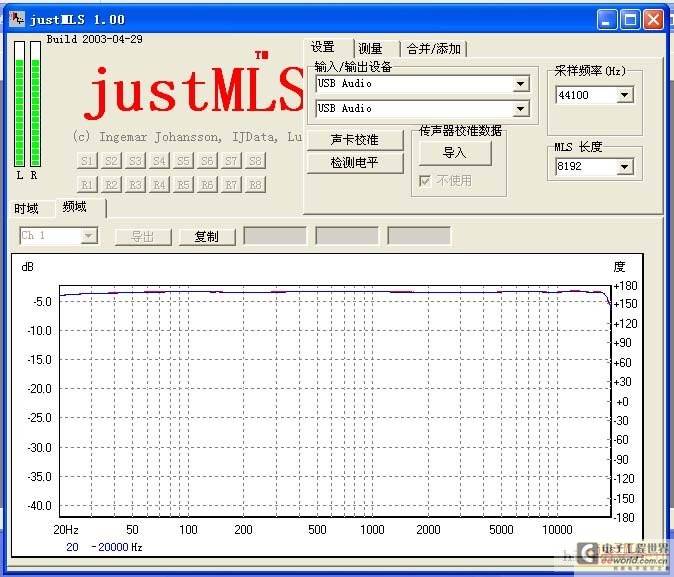Click the second empty readout field

pos(347,236)
